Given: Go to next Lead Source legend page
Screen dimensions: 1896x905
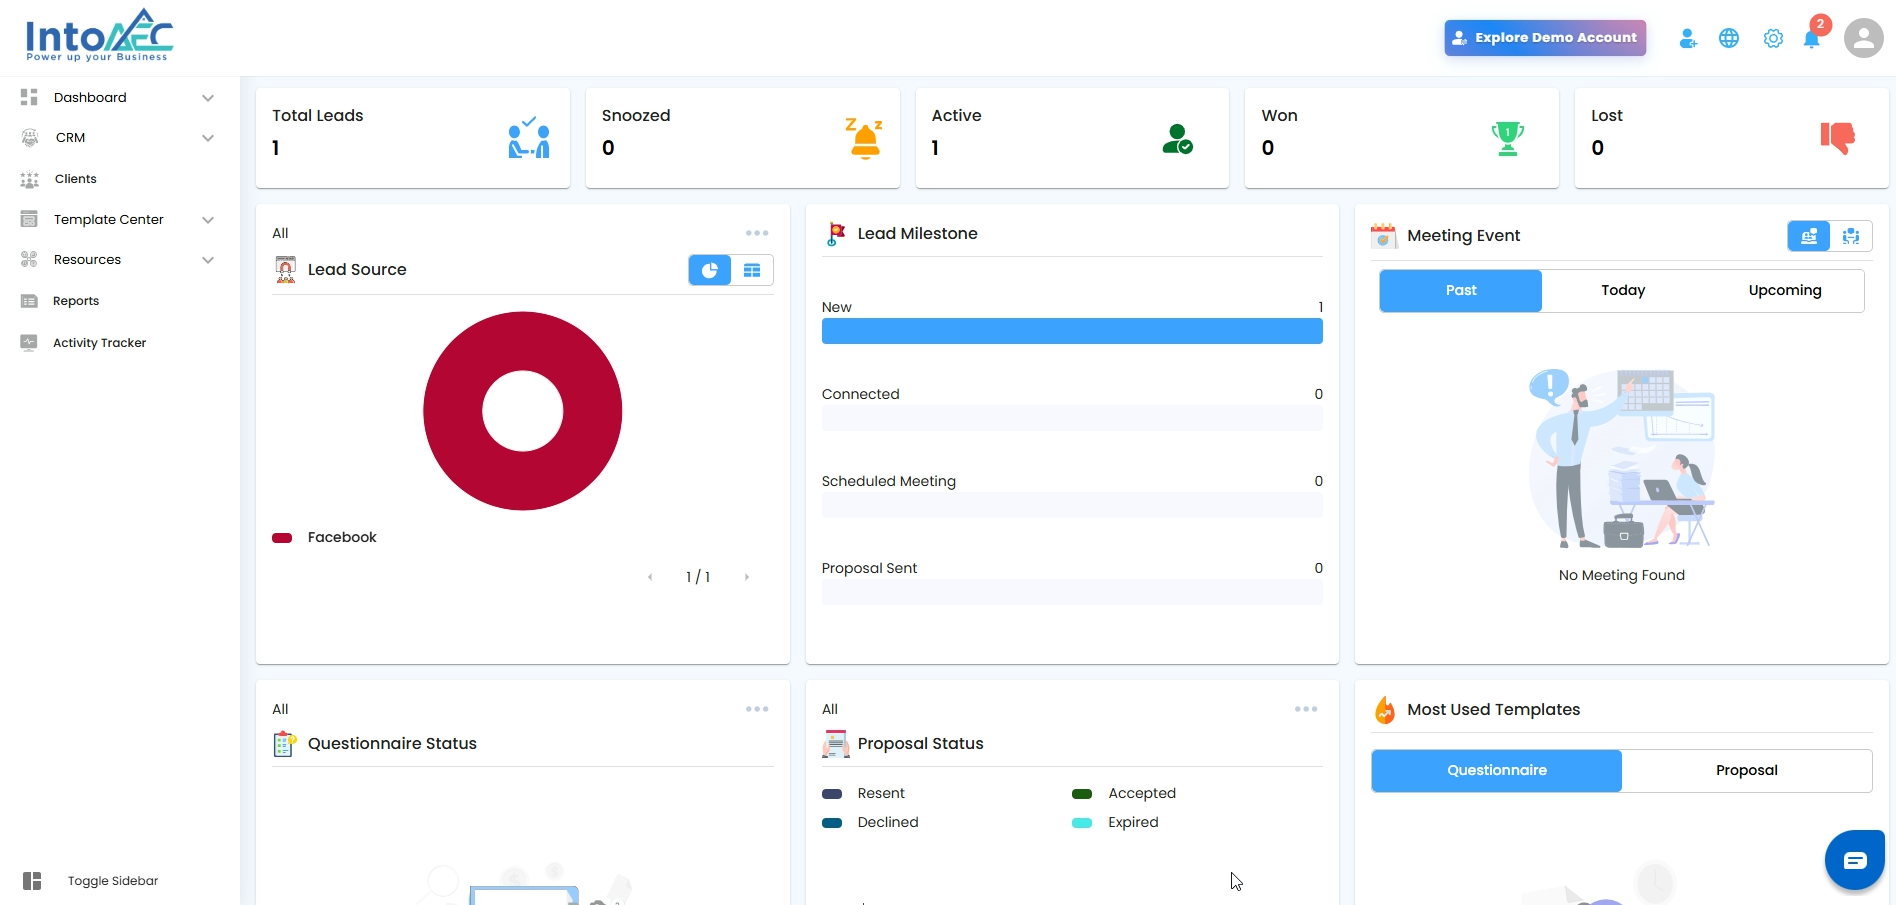Looking at the screenshot, I should click(747, 577).
